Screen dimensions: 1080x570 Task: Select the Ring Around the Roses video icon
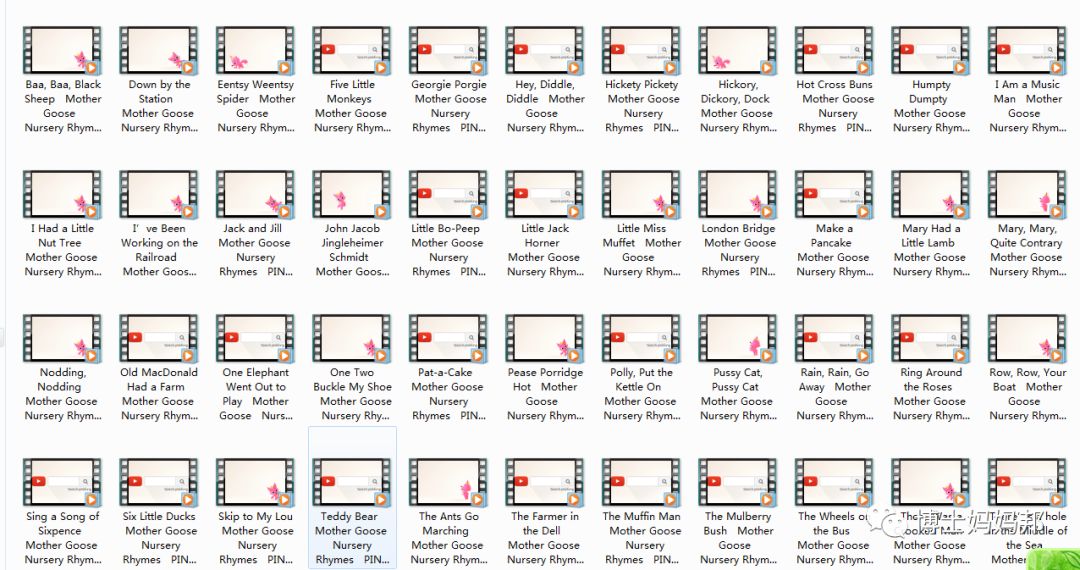point(930,338)
